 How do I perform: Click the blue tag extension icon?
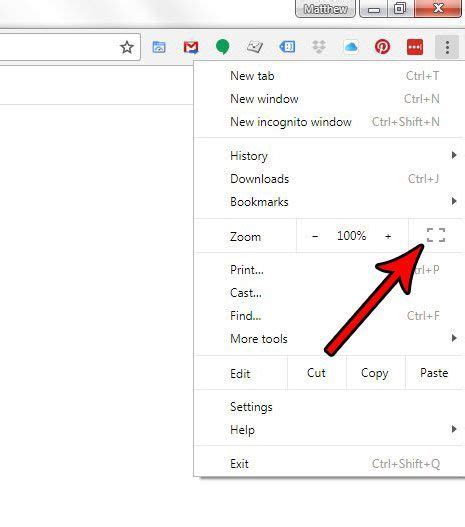click(x=287, y=47)
